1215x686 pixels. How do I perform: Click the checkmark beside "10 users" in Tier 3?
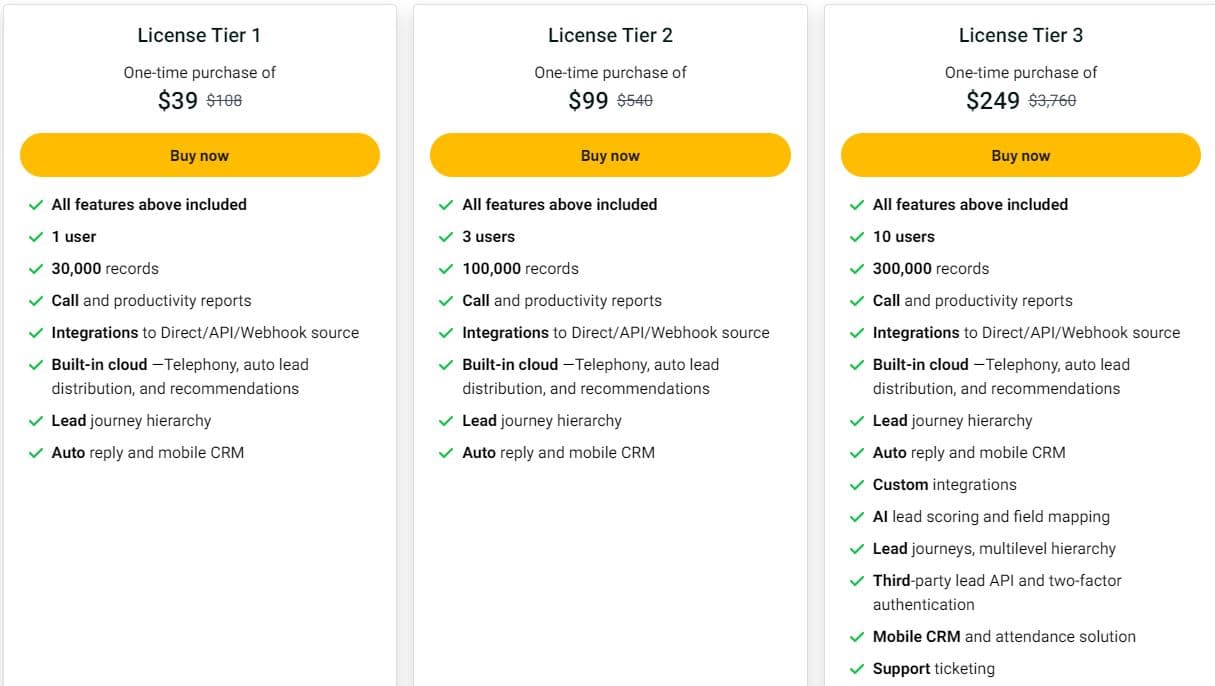(x=857, y=236)
